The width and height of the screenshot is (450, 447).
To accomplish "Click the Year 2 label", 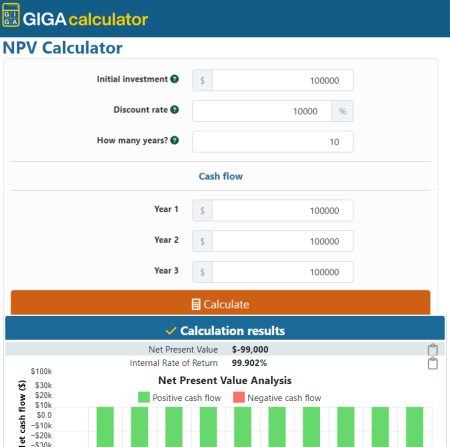I will click(x=166, y=240).
